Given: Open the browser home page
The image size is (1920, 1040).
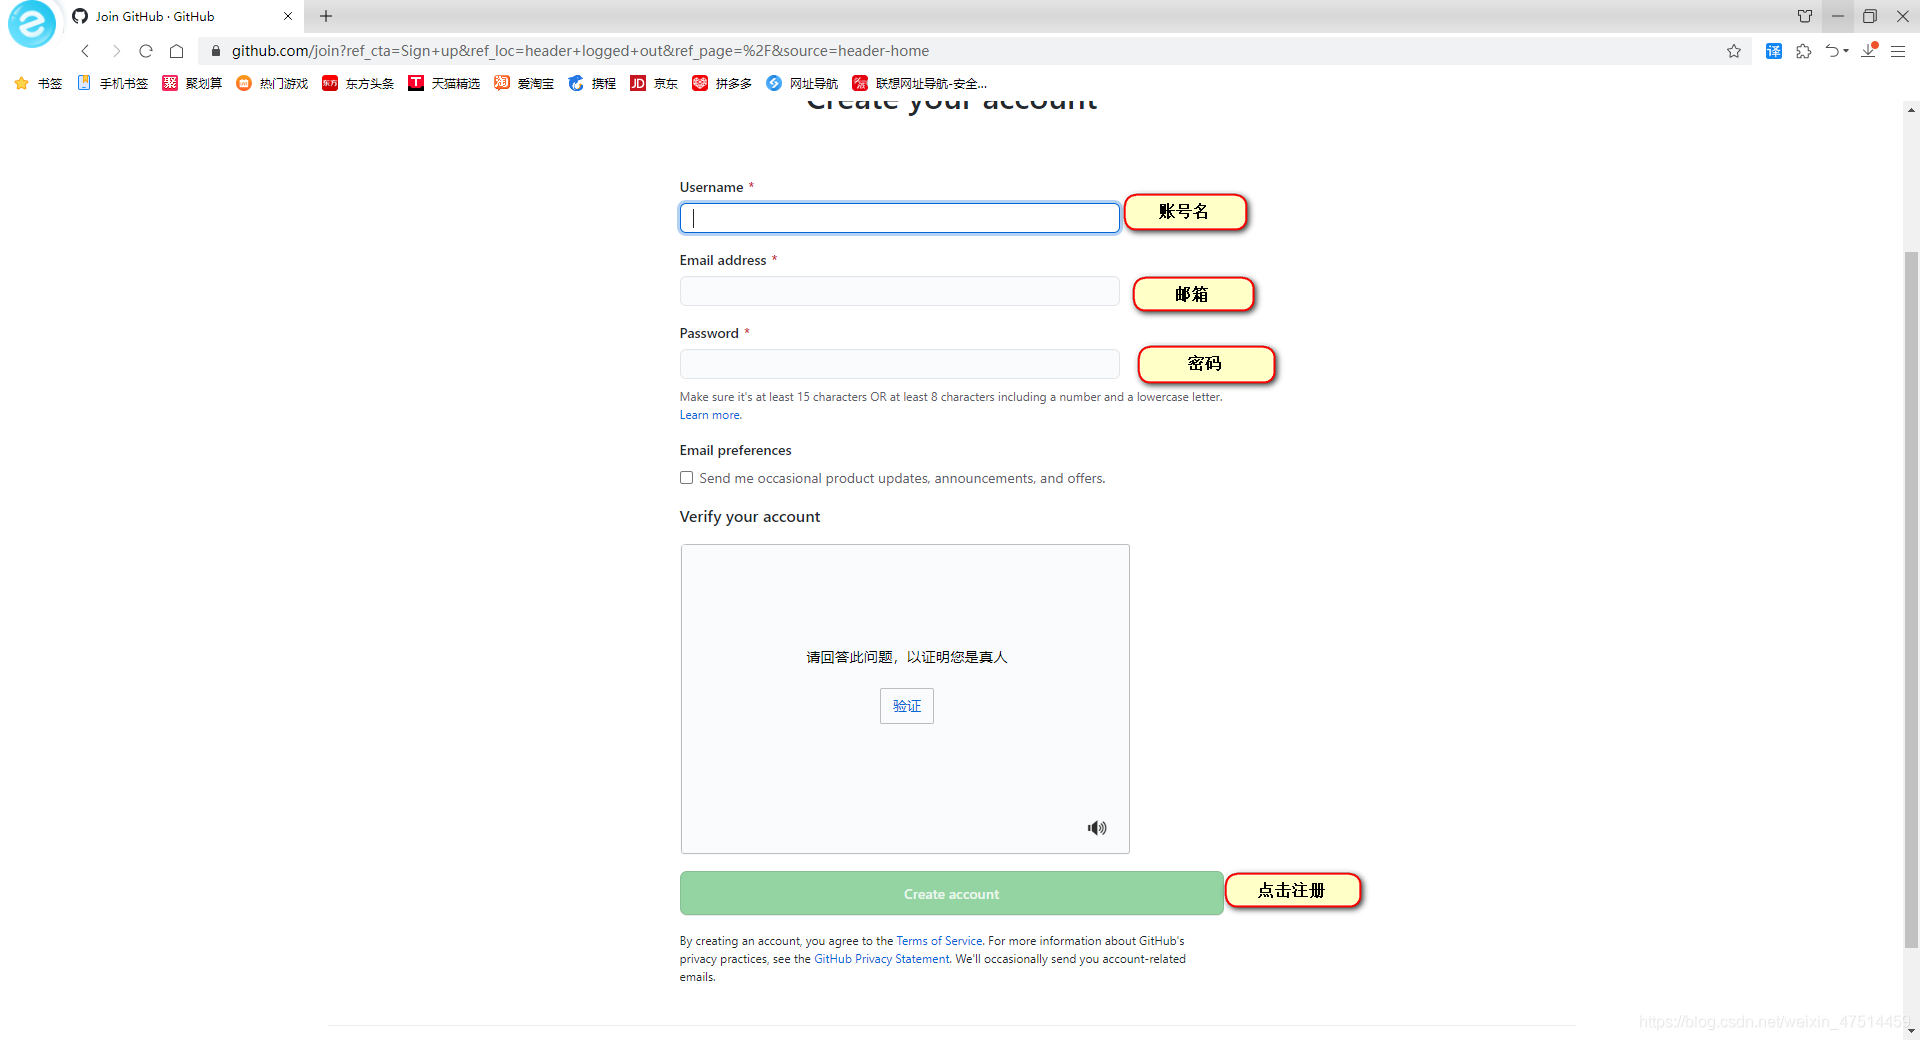Looking at the screenshot, I should [x=177, y=51].
